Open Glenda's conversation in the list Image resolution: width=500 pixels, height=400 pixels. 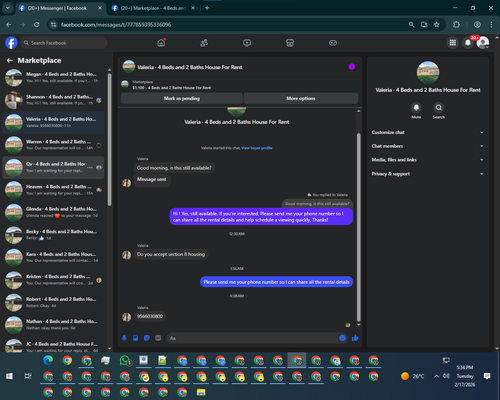(x=53, y=212)
